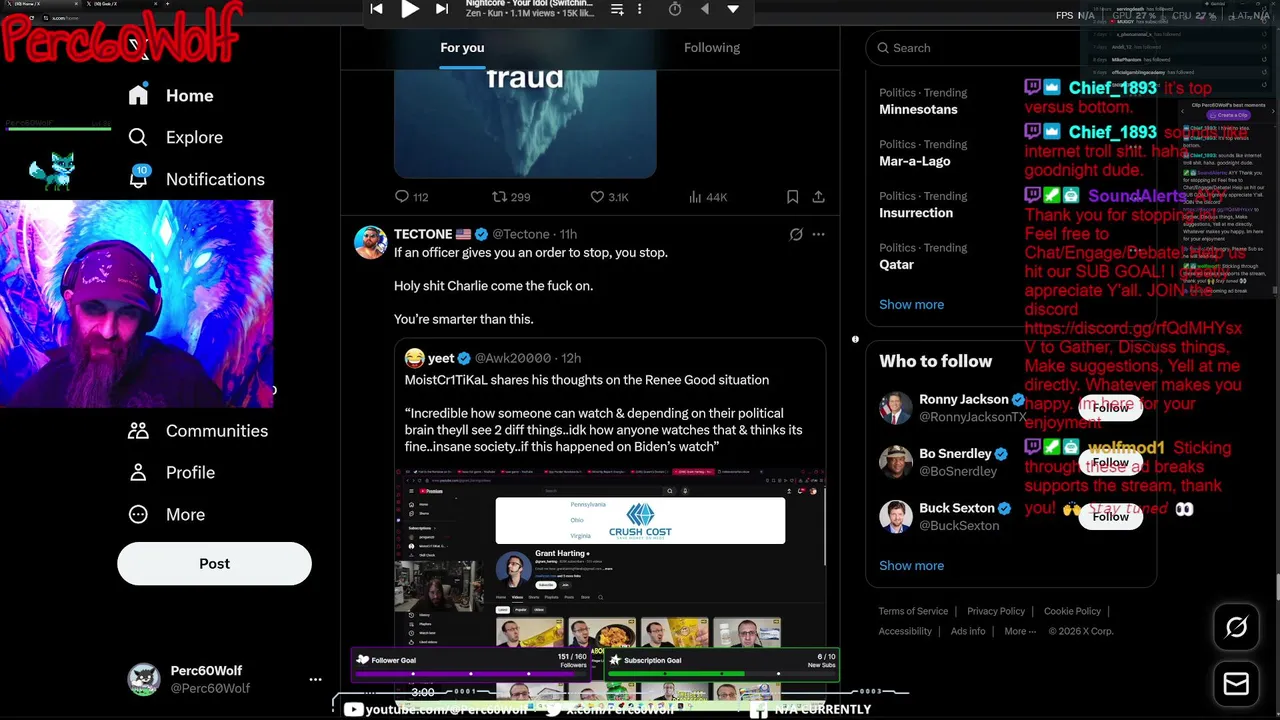Bookmark the fraud image post
1280x720 pixels.
(x=792, y=197)
